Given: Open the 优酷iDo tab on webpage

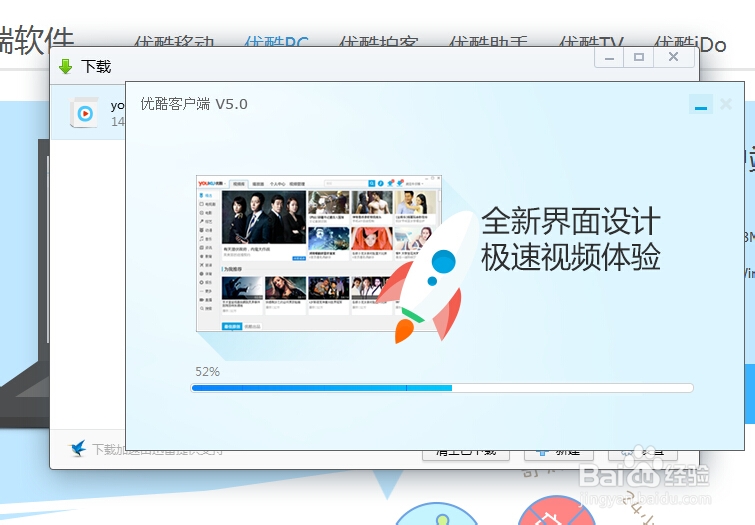Looking at the screenshot, I should (690, 42).
